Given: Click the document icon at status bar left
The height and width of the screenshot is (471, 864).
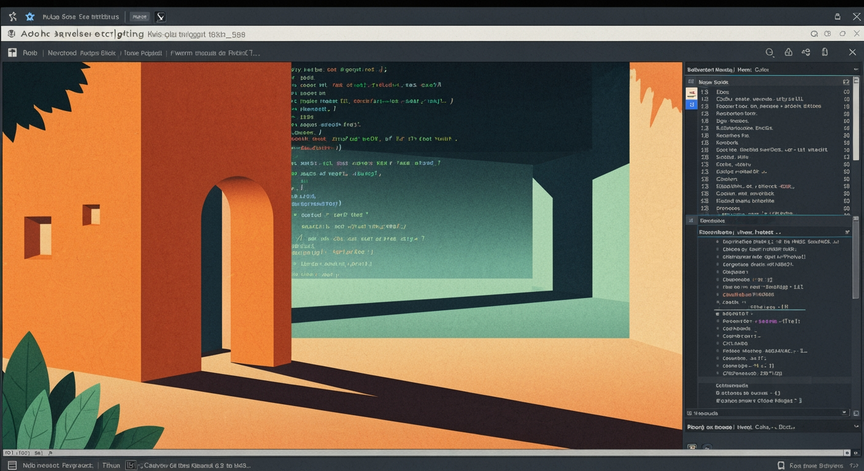Looking at the screenshot, I should pos(12,465).
